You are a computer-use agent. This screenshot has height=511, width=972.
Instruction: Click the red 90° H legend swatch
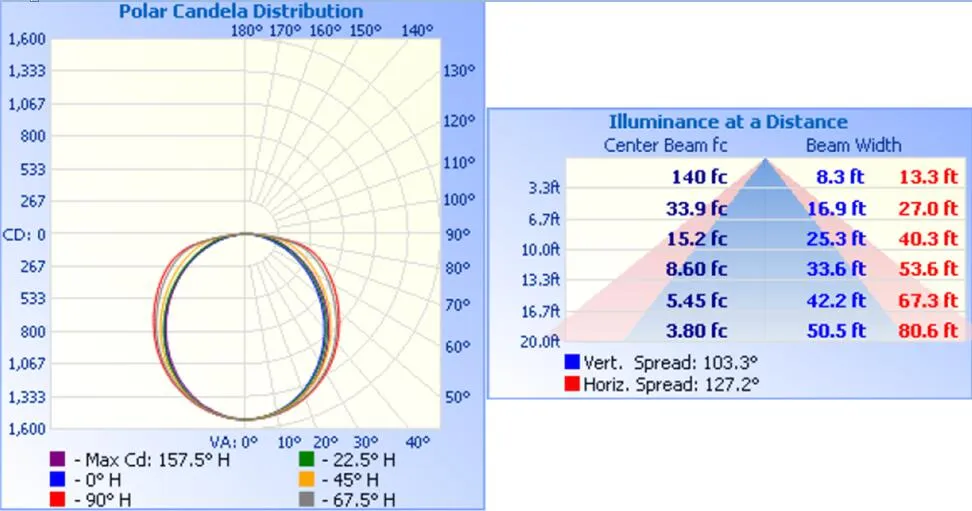tap(57, 499)
